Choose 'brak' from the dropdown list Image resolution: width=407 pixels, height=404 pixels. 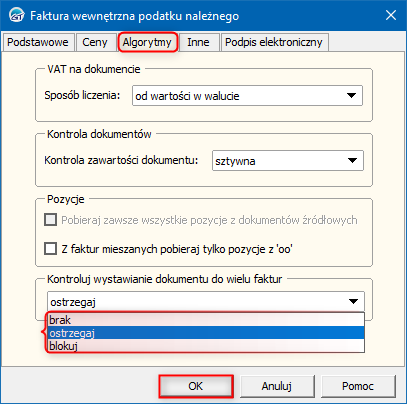206,320
